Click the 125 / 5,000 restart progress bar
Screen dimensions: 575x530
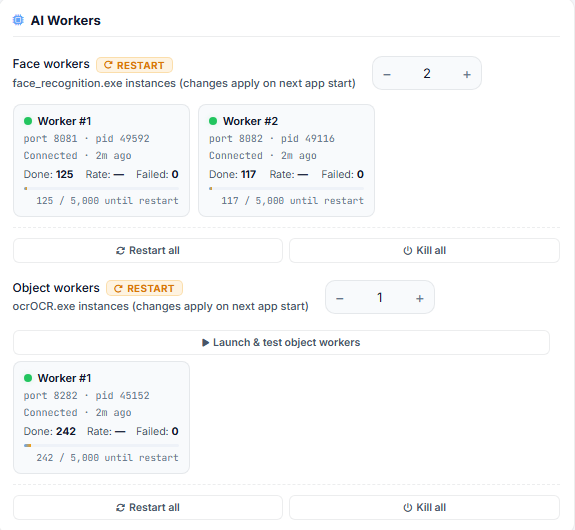(101, 189)
